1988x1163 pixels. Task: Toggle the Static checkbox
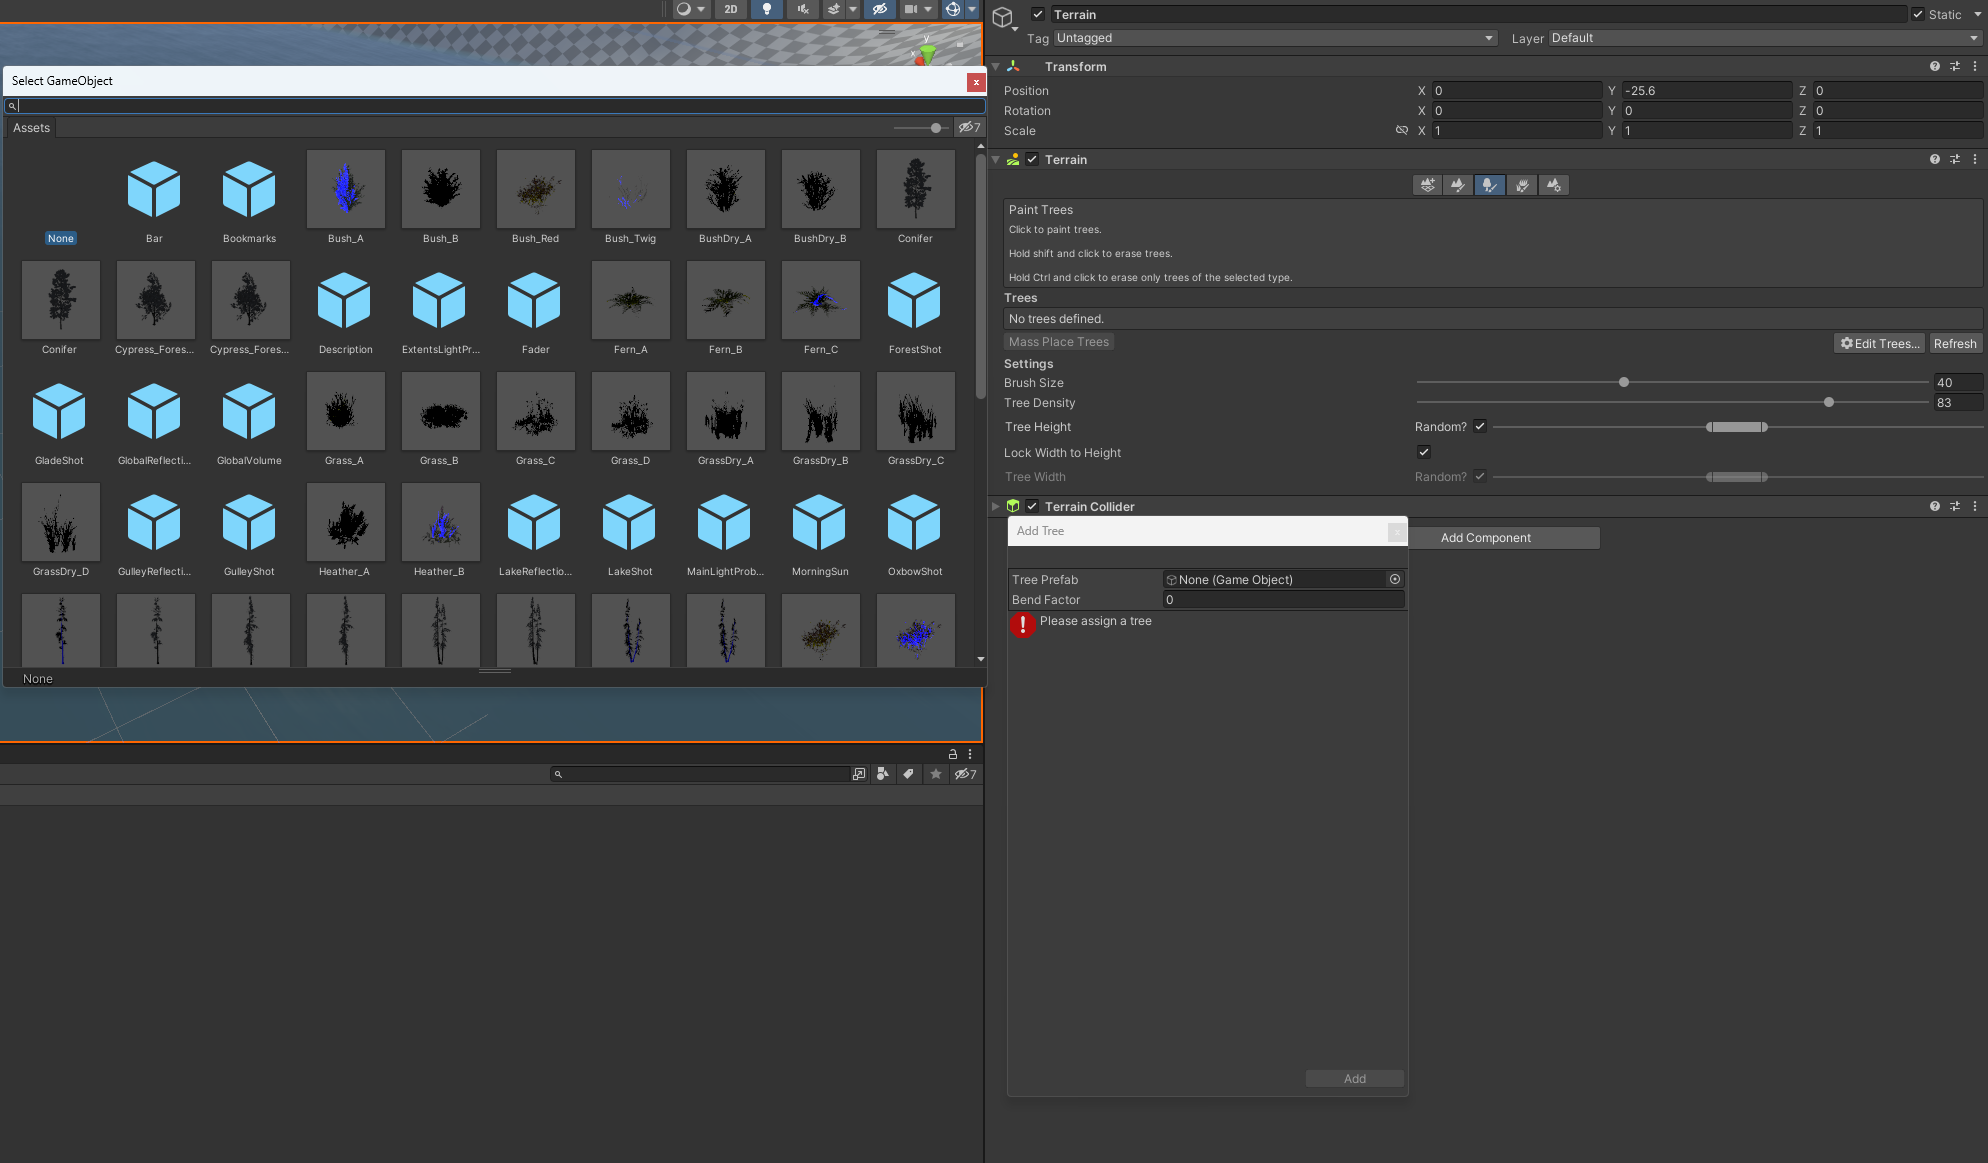click(x=1918, y=14)
